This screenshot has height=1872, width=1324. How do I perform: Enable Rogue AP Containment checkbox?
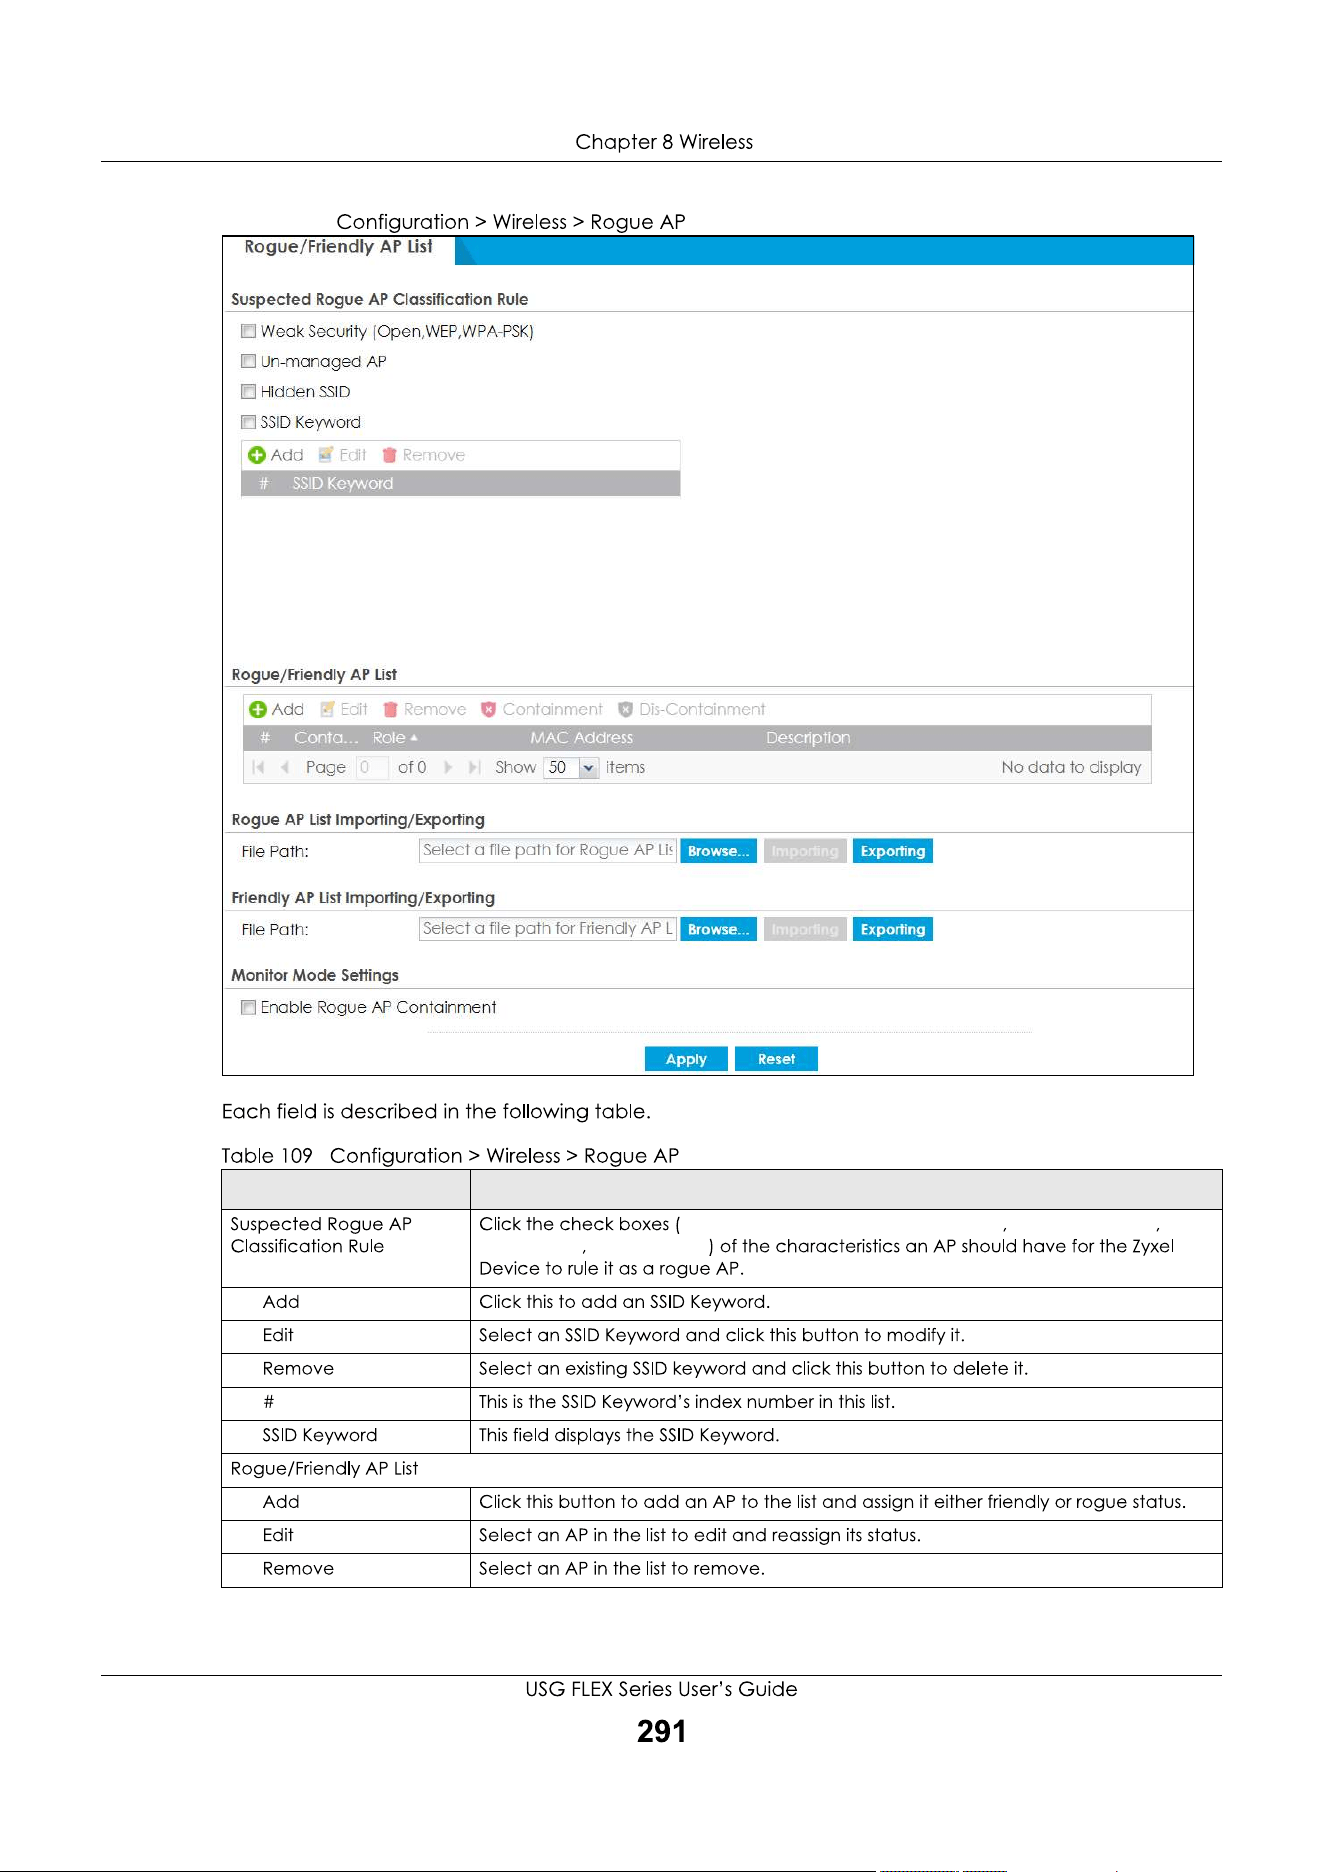pos(248,1007)
